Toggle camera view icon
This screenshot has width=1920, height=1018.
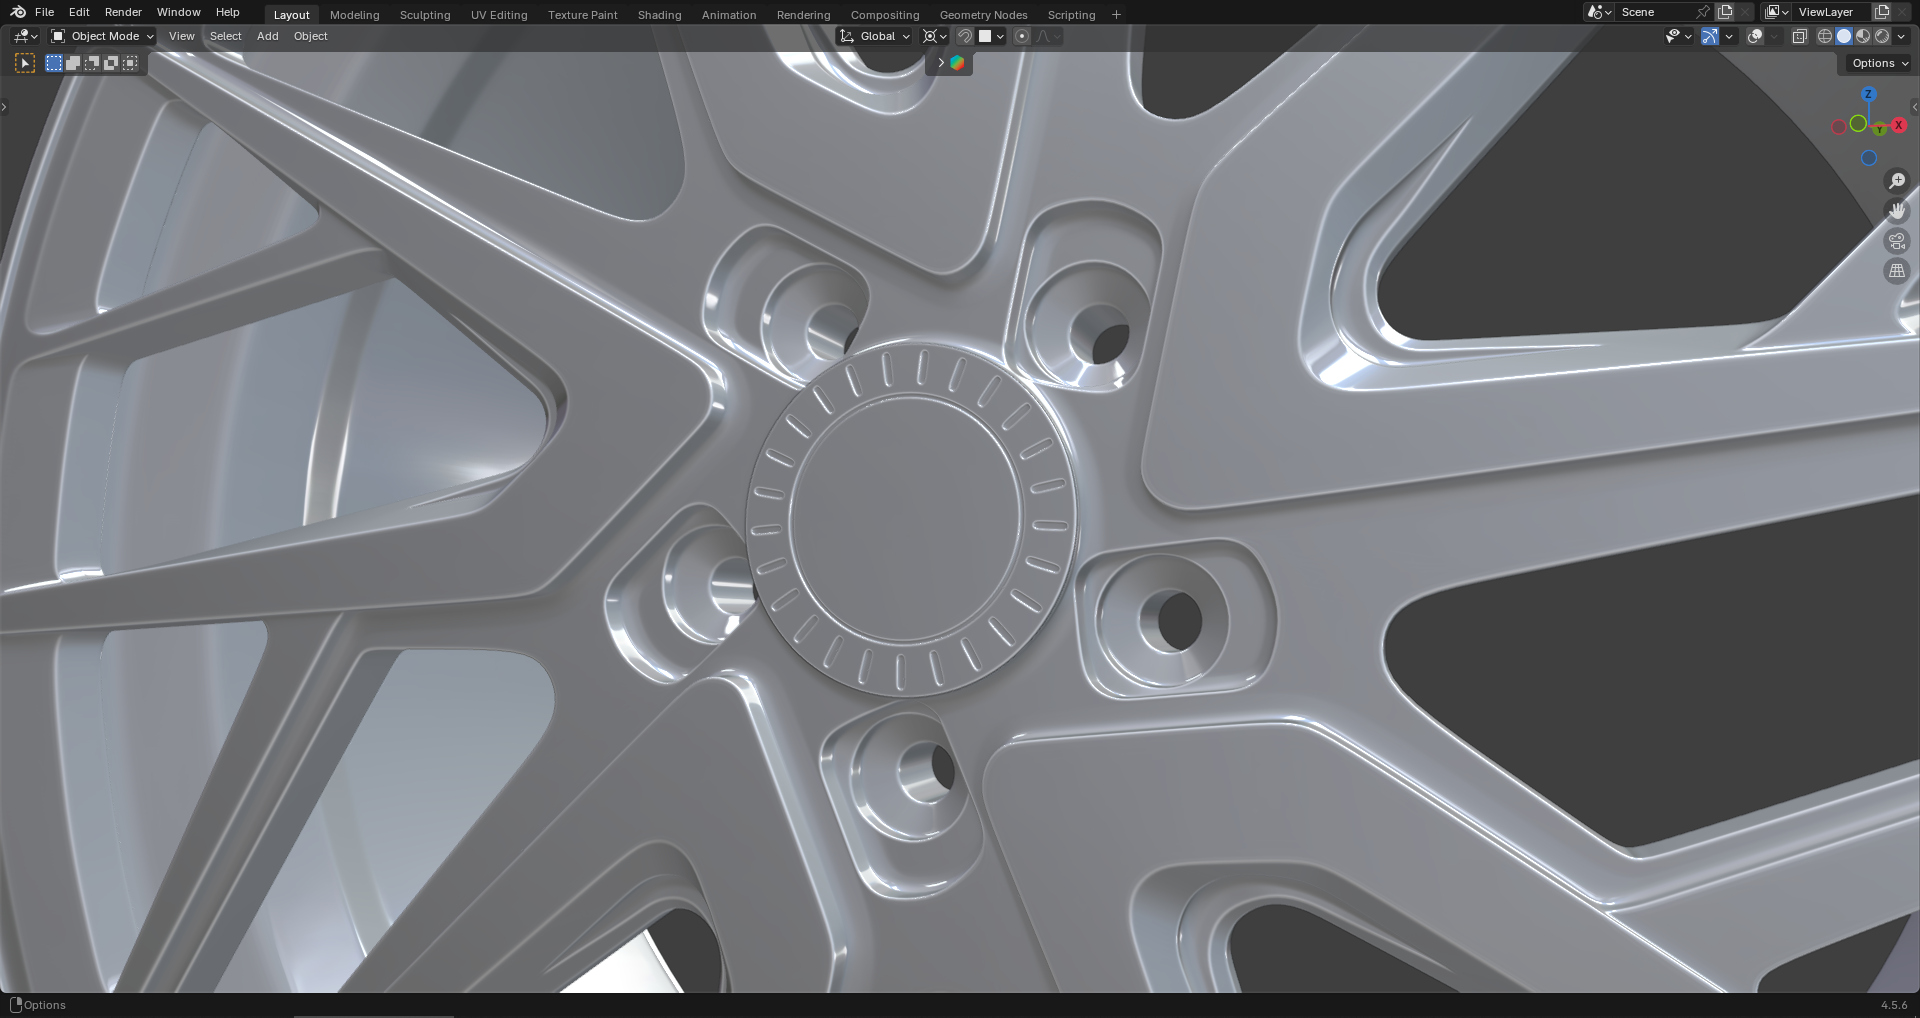point(1896,241)
